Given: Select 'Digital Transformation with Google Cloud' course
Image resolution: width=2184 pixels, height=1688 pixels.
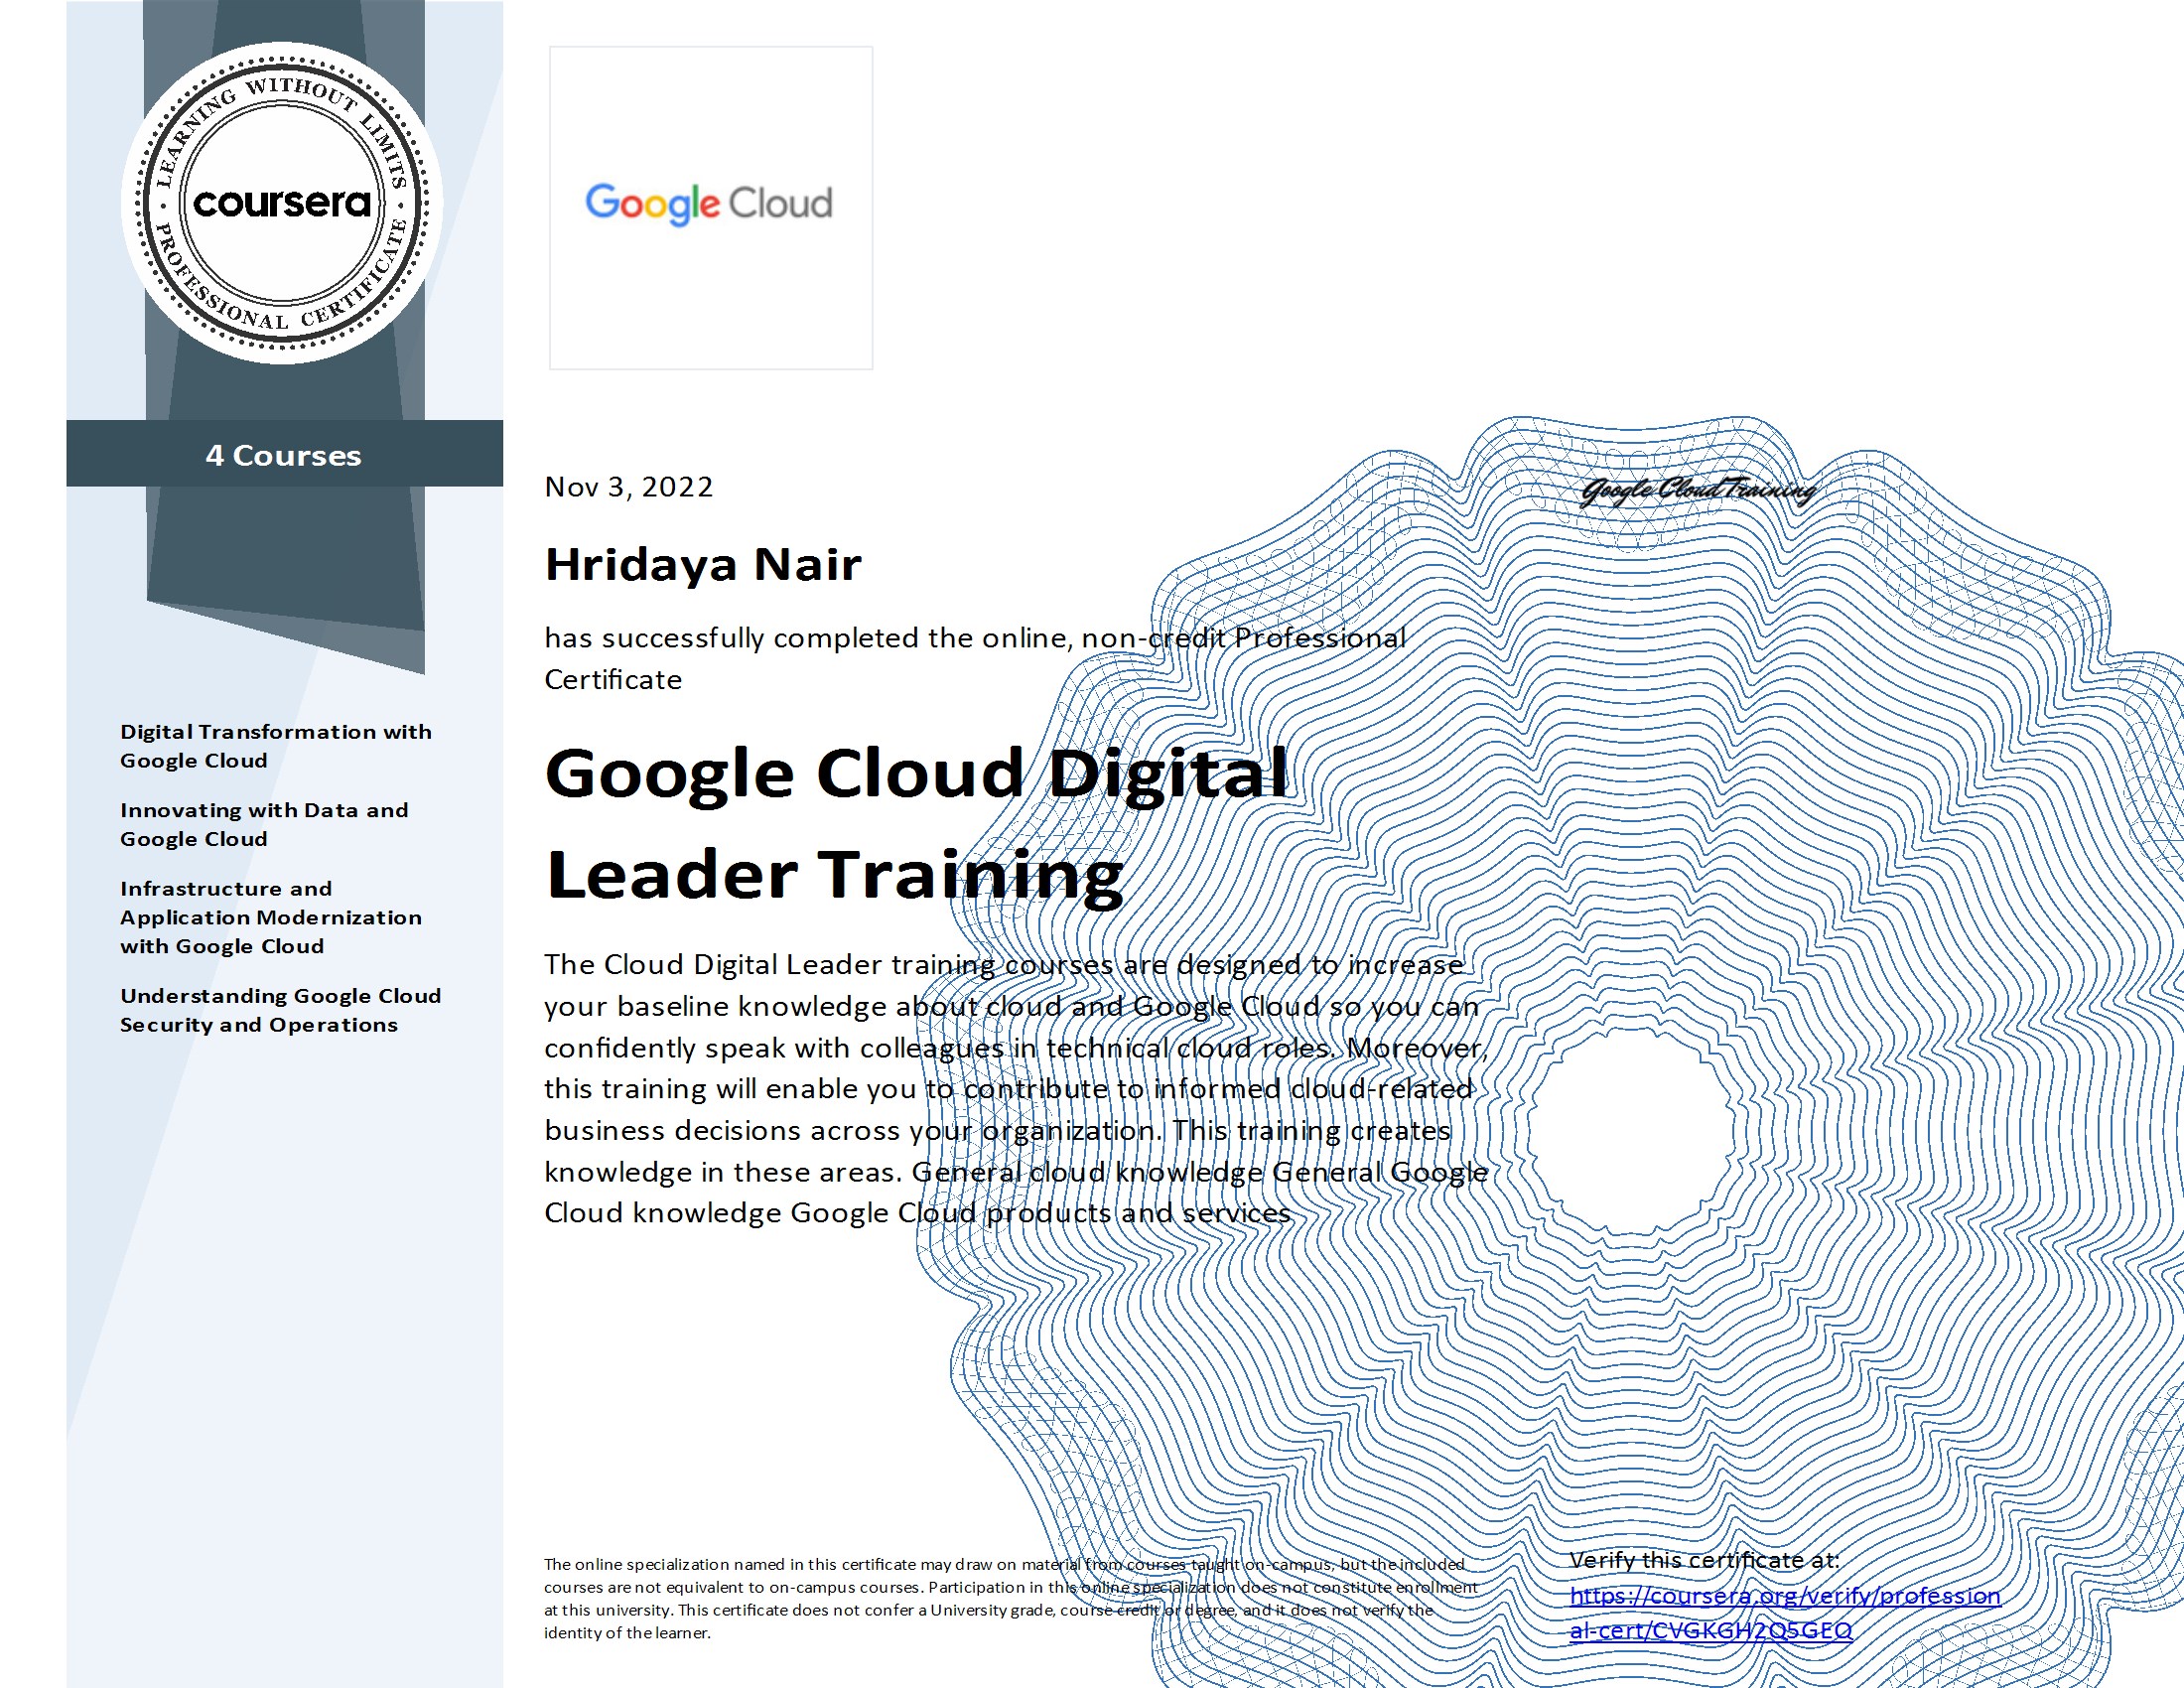Looking at the screenshot, I should click(276, 746).
